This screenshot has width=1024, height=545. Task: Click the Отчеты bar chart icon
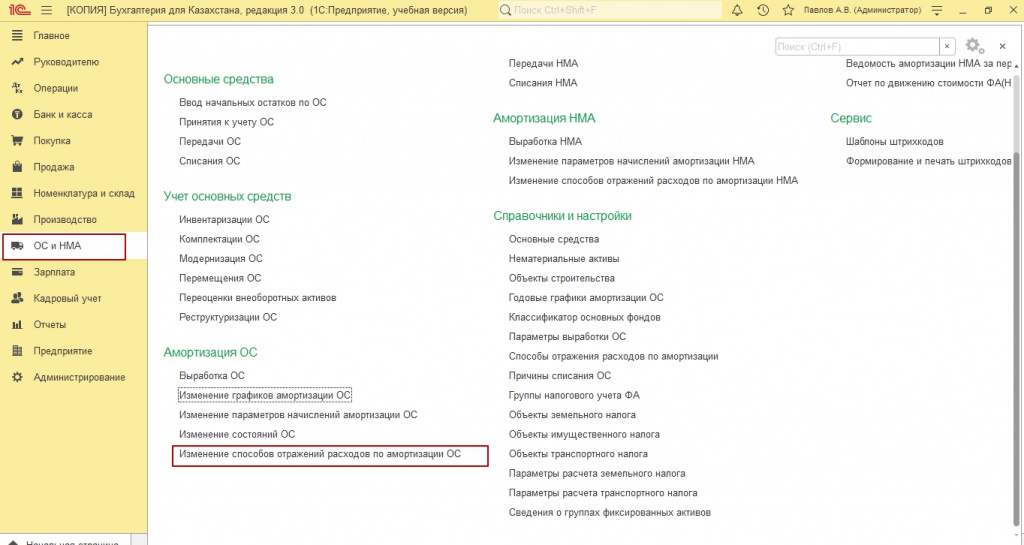click(18, 324)
